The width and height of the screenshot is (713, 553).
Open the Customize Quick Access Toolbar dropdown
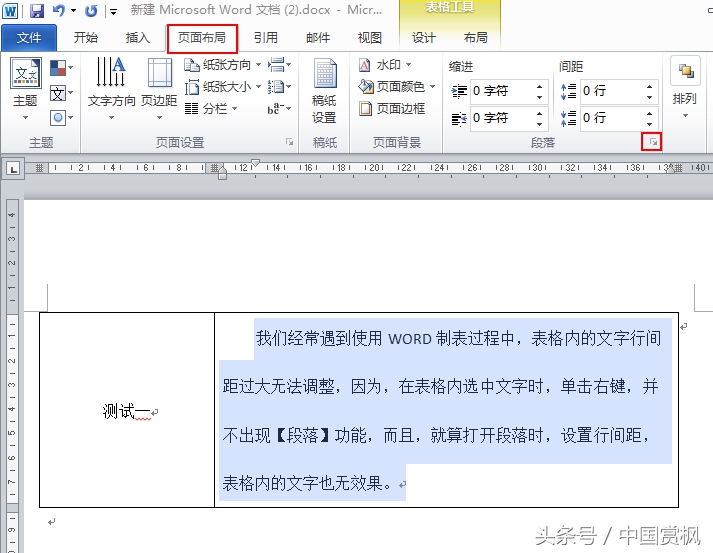click(x=113, y=12)
